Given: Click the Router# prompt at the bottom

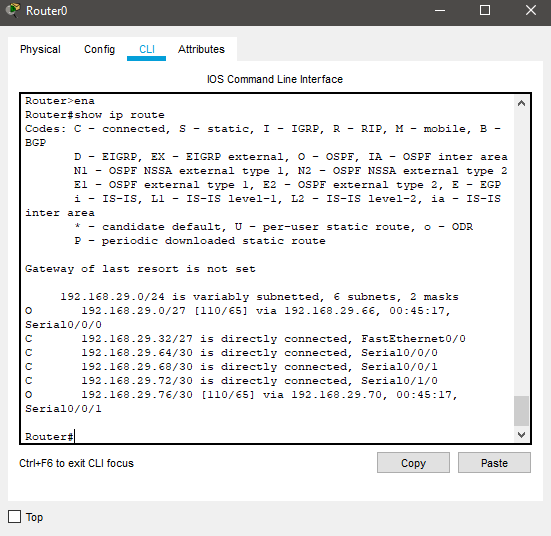Looking at the screenshot, I should tap(49, 437).
